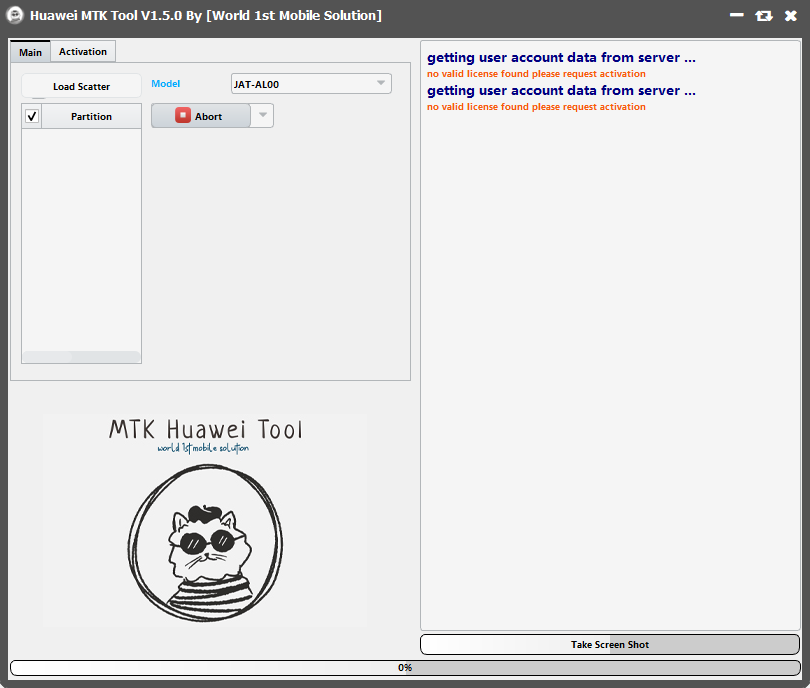Click the Model label
The width and height of the screenshot is (810, 688).
pyautogui.click(x=165, y=84)
